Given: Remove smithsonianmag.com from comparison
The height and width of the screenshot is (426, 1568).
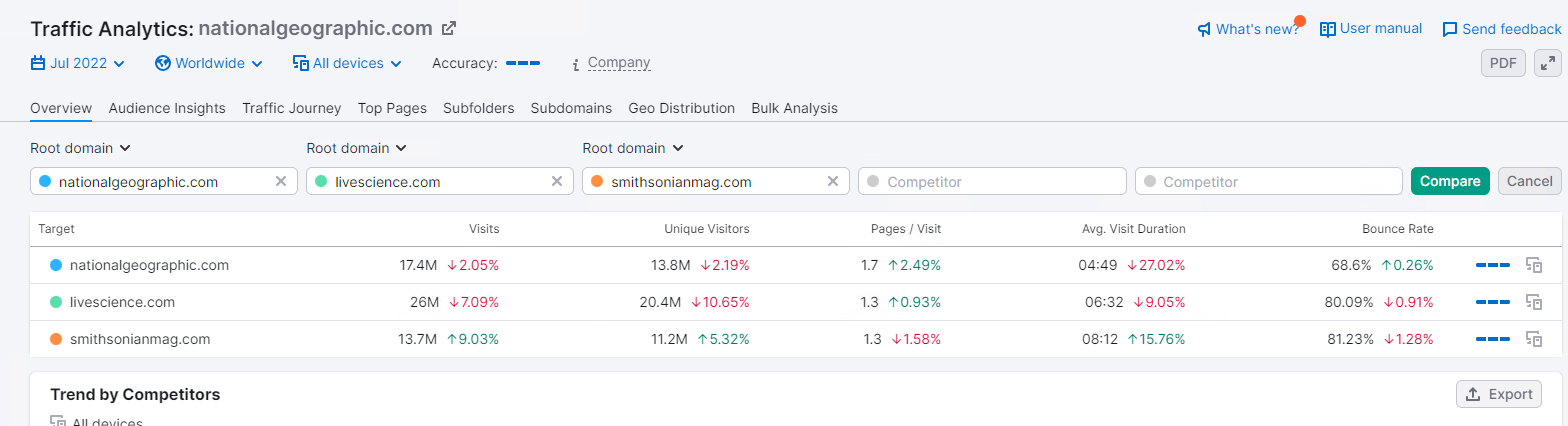Looking at the screenshot, I should 833,181.
